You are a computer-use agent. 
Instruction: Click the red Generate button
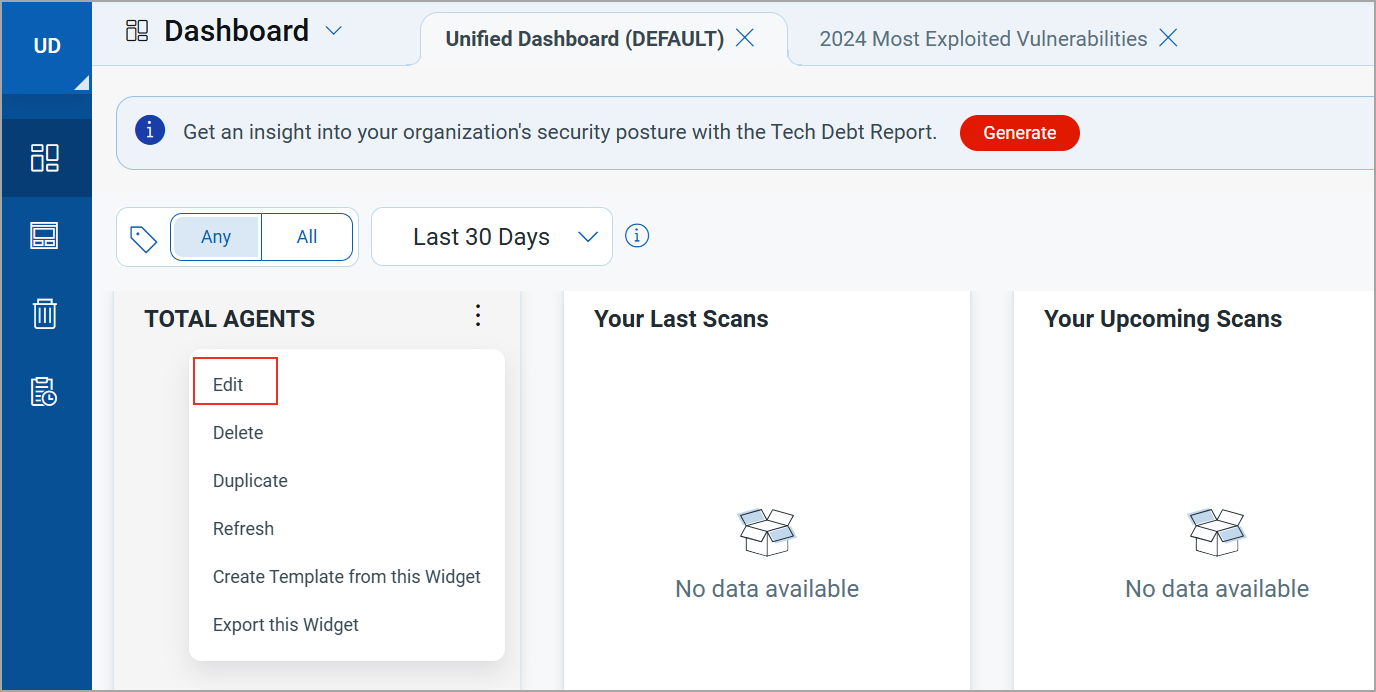(x=1020, y=133)
